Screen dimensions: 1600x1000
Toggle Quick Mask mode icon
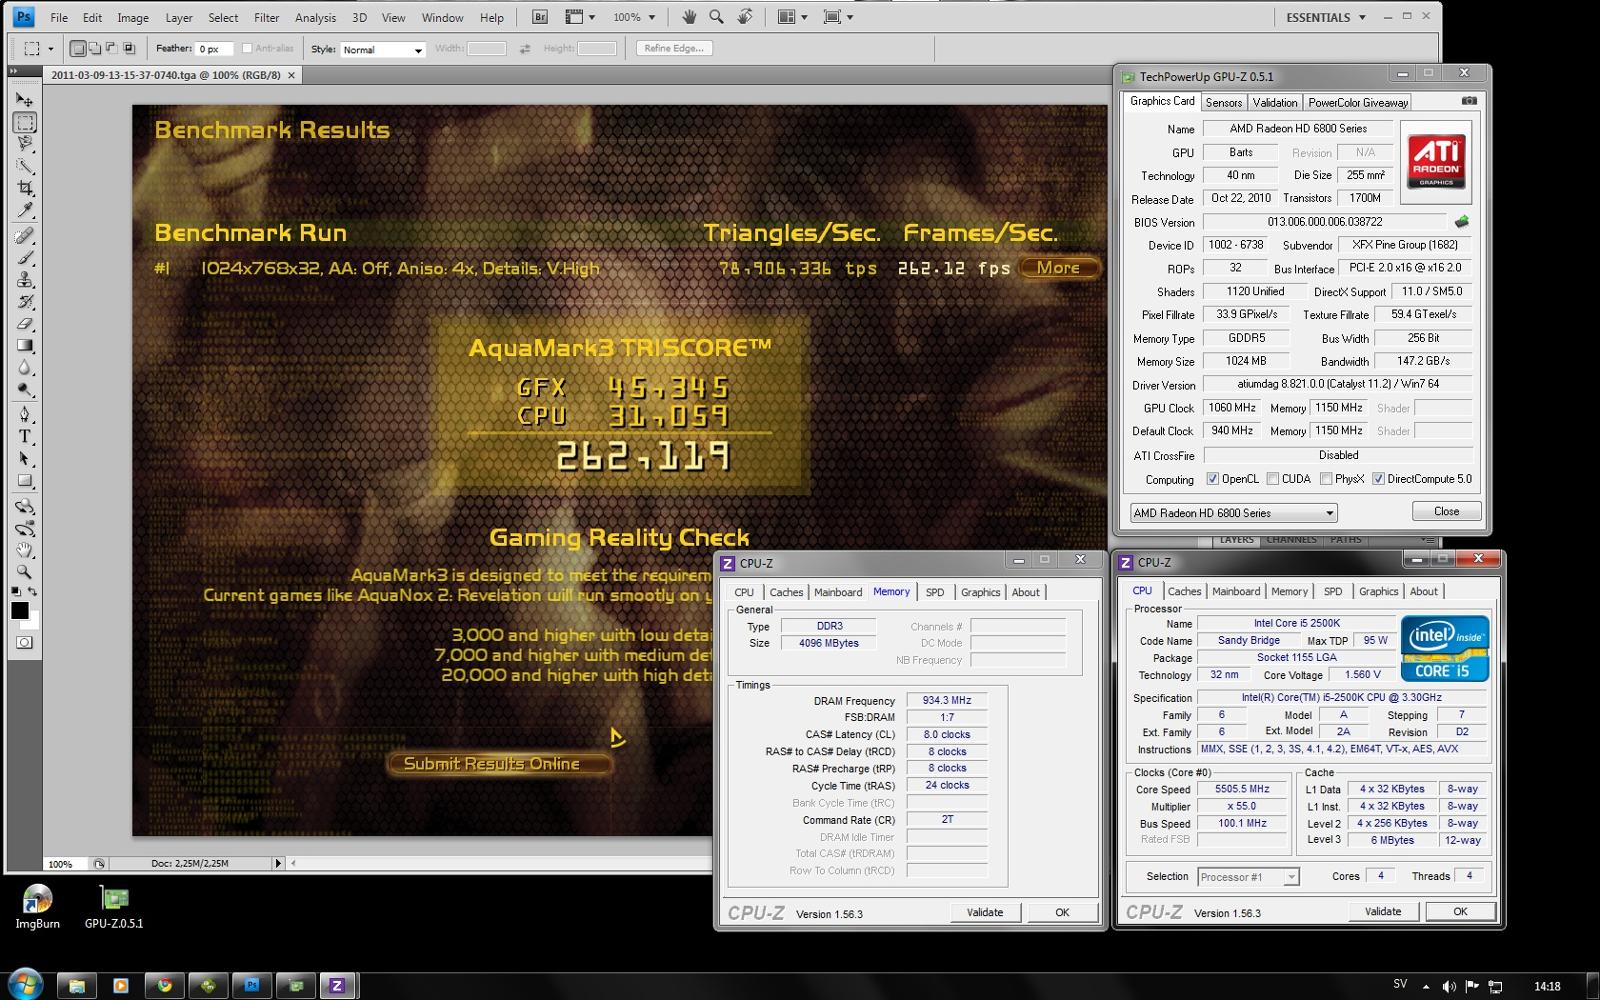point(25,643)
